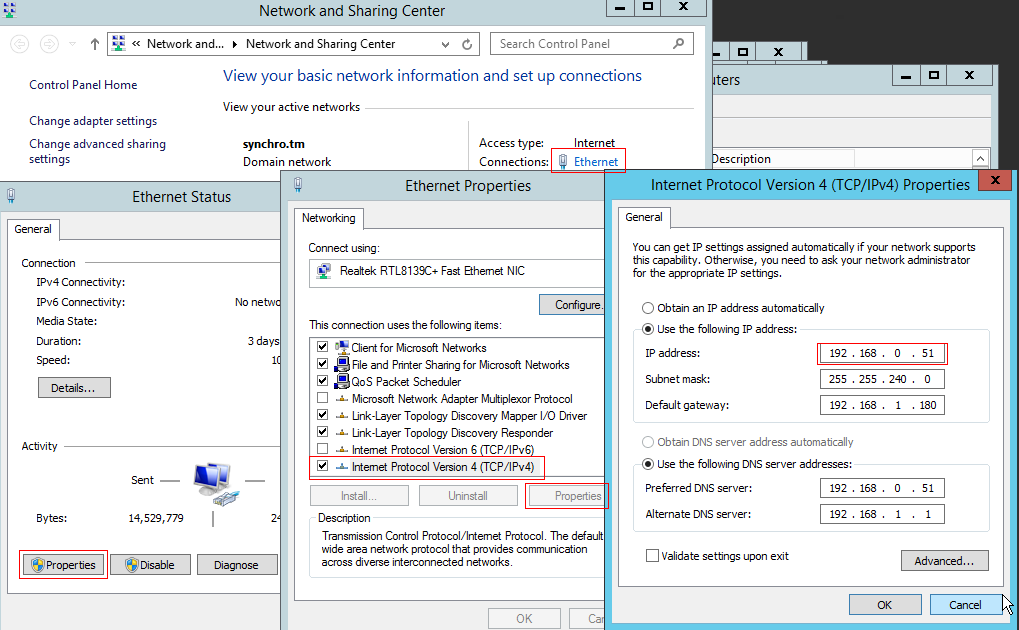
Task: Uncheck Link-Layer Topology Discovery Responder checkbox
Action: [322, 431]
